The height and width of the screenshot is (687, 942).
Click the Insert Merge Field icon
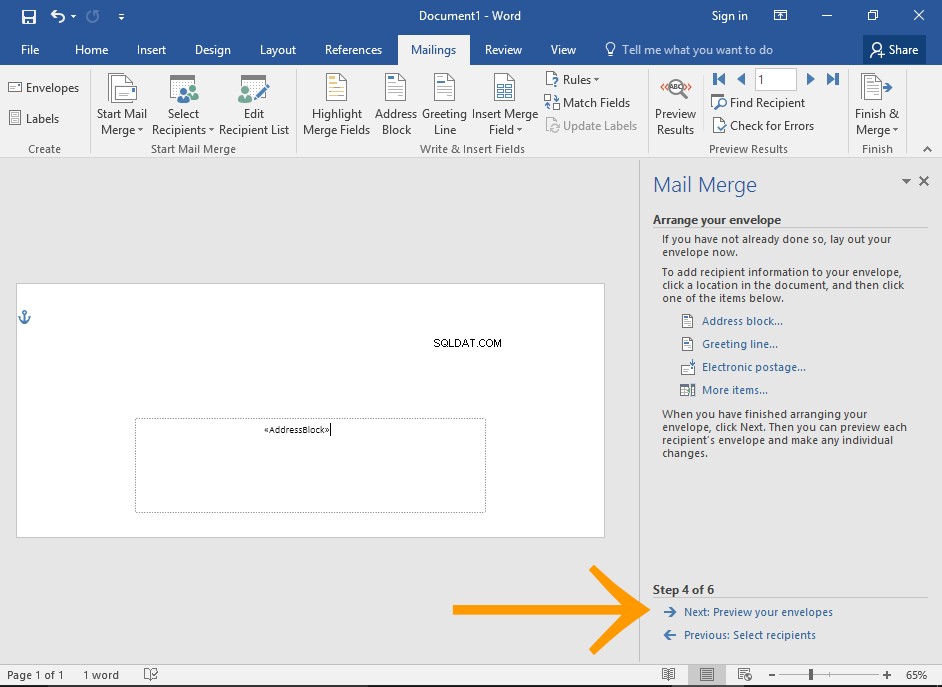[504, 88]
